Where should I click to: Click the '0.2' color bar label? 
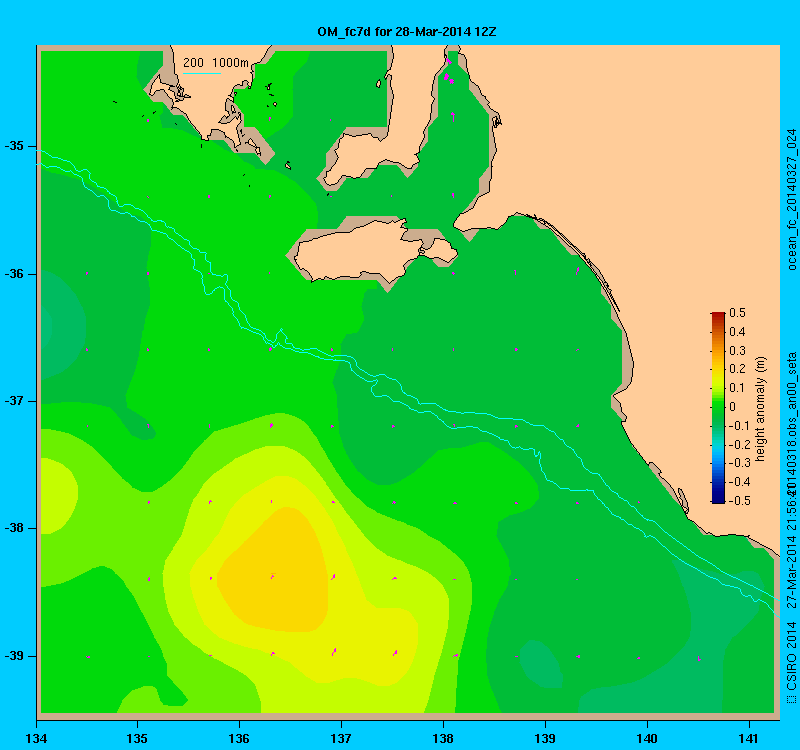pos(737,369)
